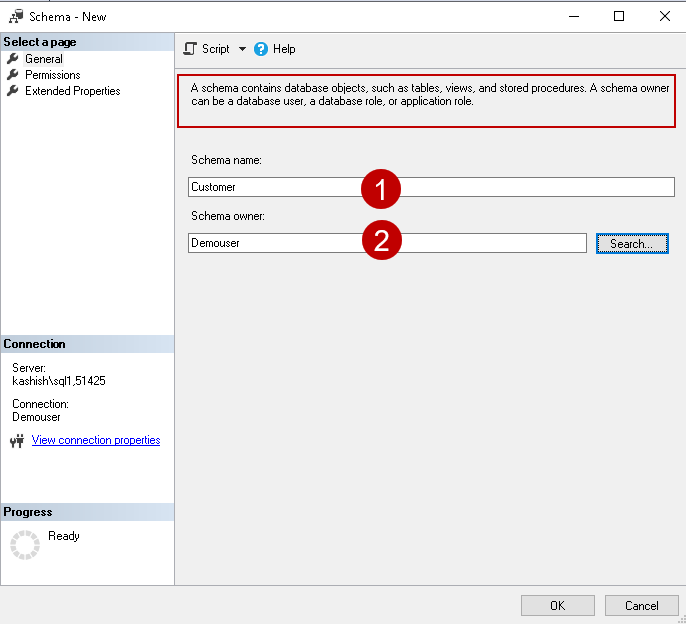
Task: Go to Extended Properties page
Action: click(x=73, y=91)
